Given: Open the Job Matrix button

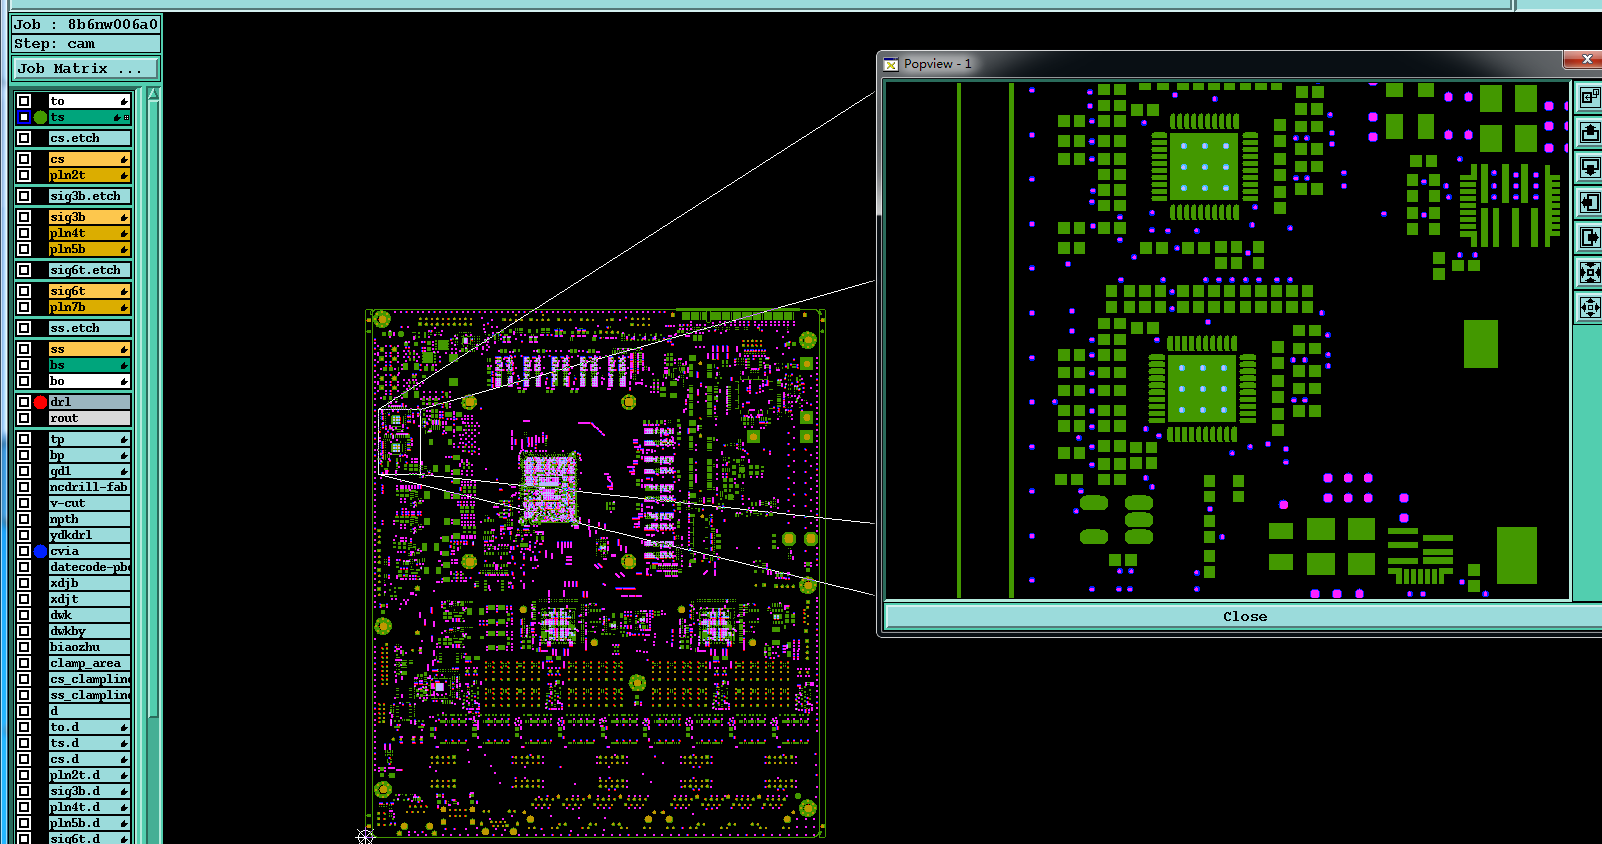Looking at the screenshot, I should coord(86,69).
